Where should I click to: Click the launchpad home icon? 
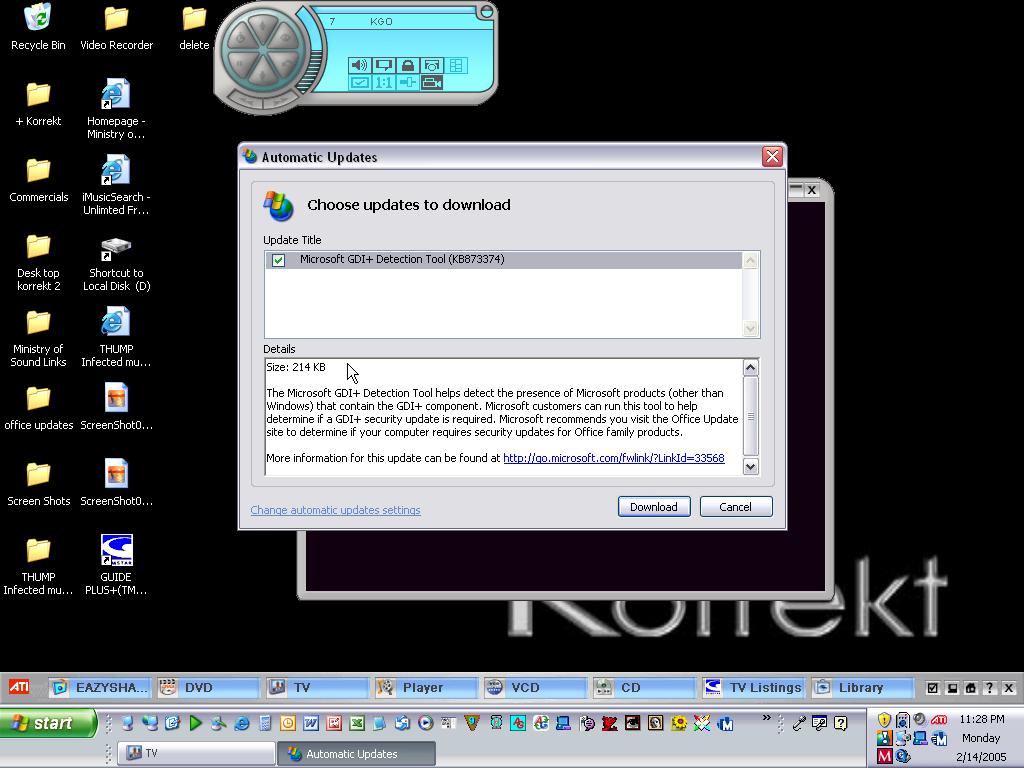pos(970,688)
